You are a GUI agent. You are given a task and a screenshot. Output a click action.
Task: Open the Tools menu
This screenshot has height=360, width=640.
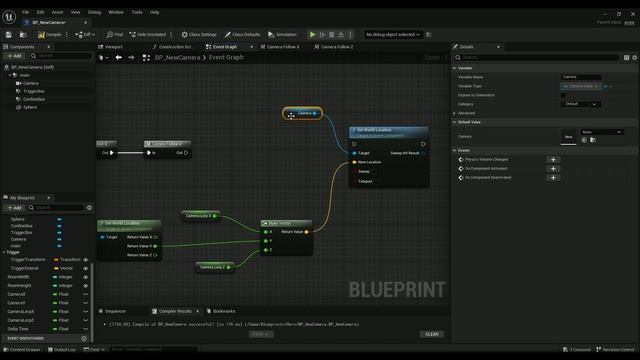137,12
